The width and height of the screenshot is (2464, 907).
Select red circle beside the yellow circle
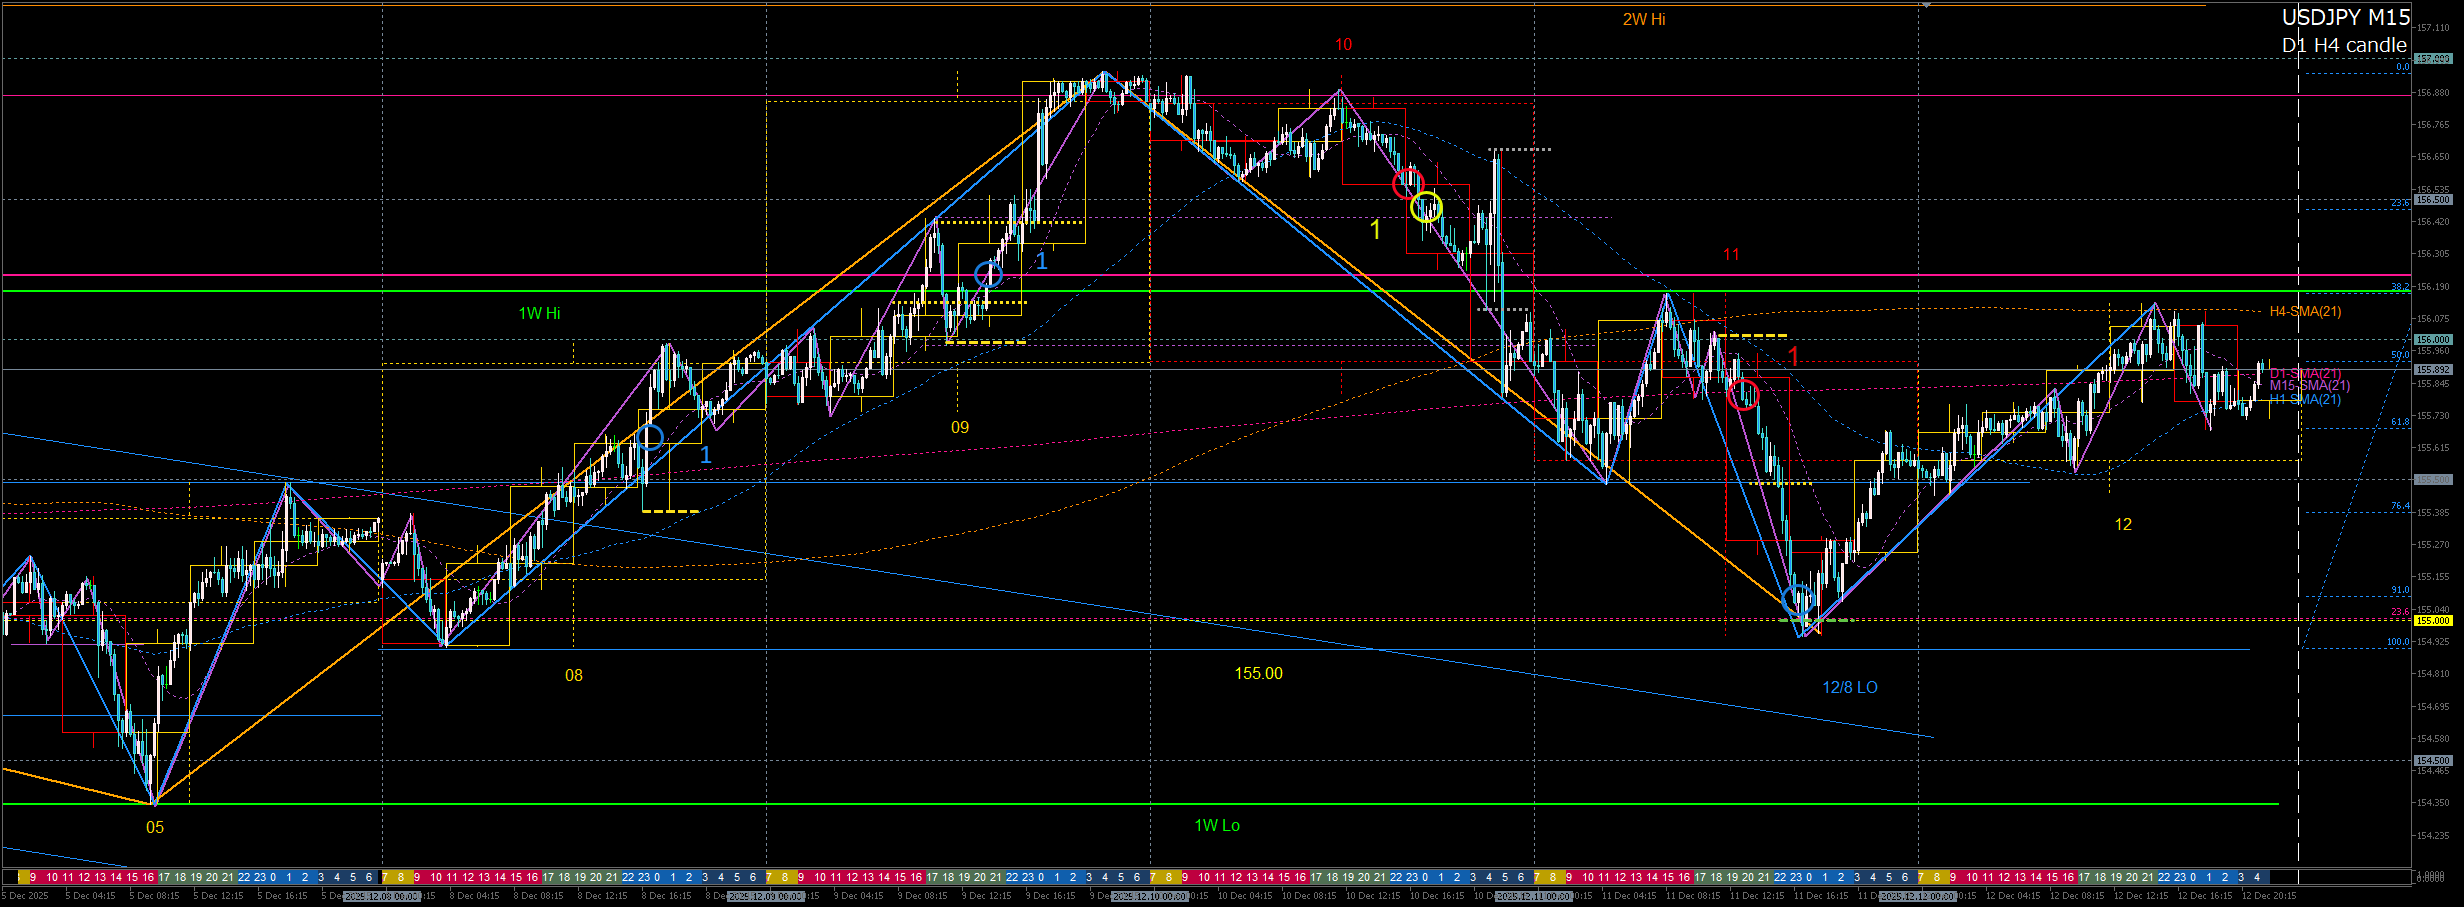[1408, 184]
